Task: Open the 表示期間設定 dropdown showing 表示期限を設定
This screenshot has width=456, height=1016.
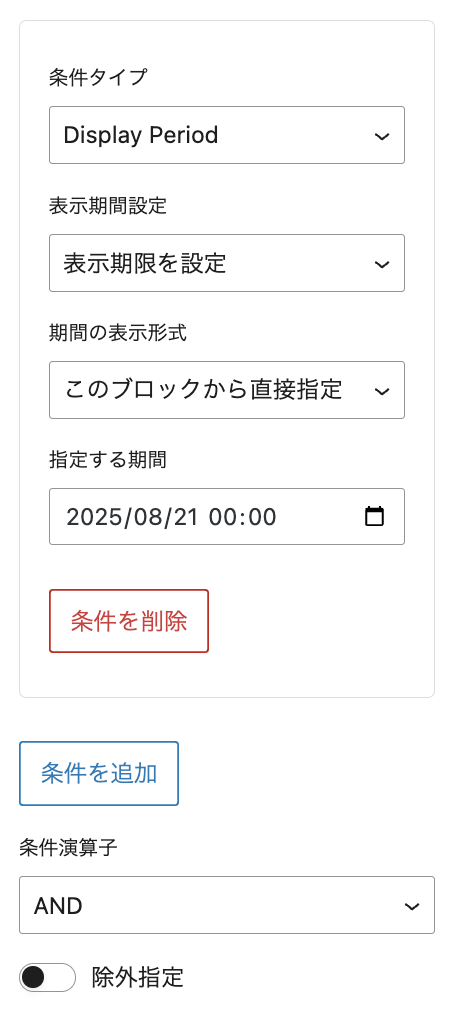Action: click(227, 263)
